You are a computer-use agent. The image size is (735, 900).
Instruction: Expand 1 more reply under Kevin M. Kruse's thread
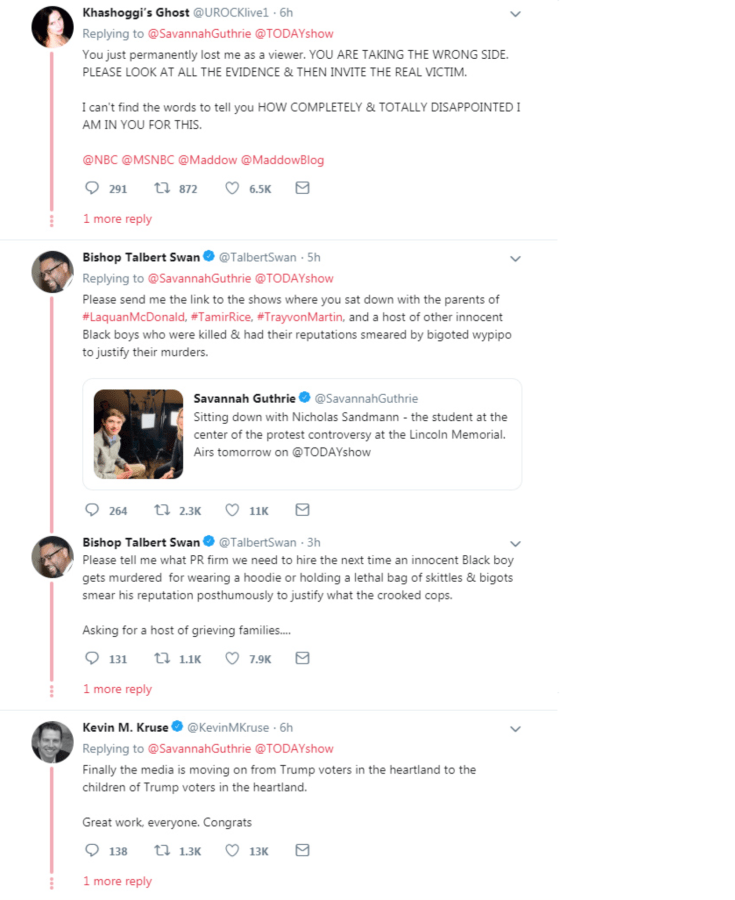click(x=117, y=881)
